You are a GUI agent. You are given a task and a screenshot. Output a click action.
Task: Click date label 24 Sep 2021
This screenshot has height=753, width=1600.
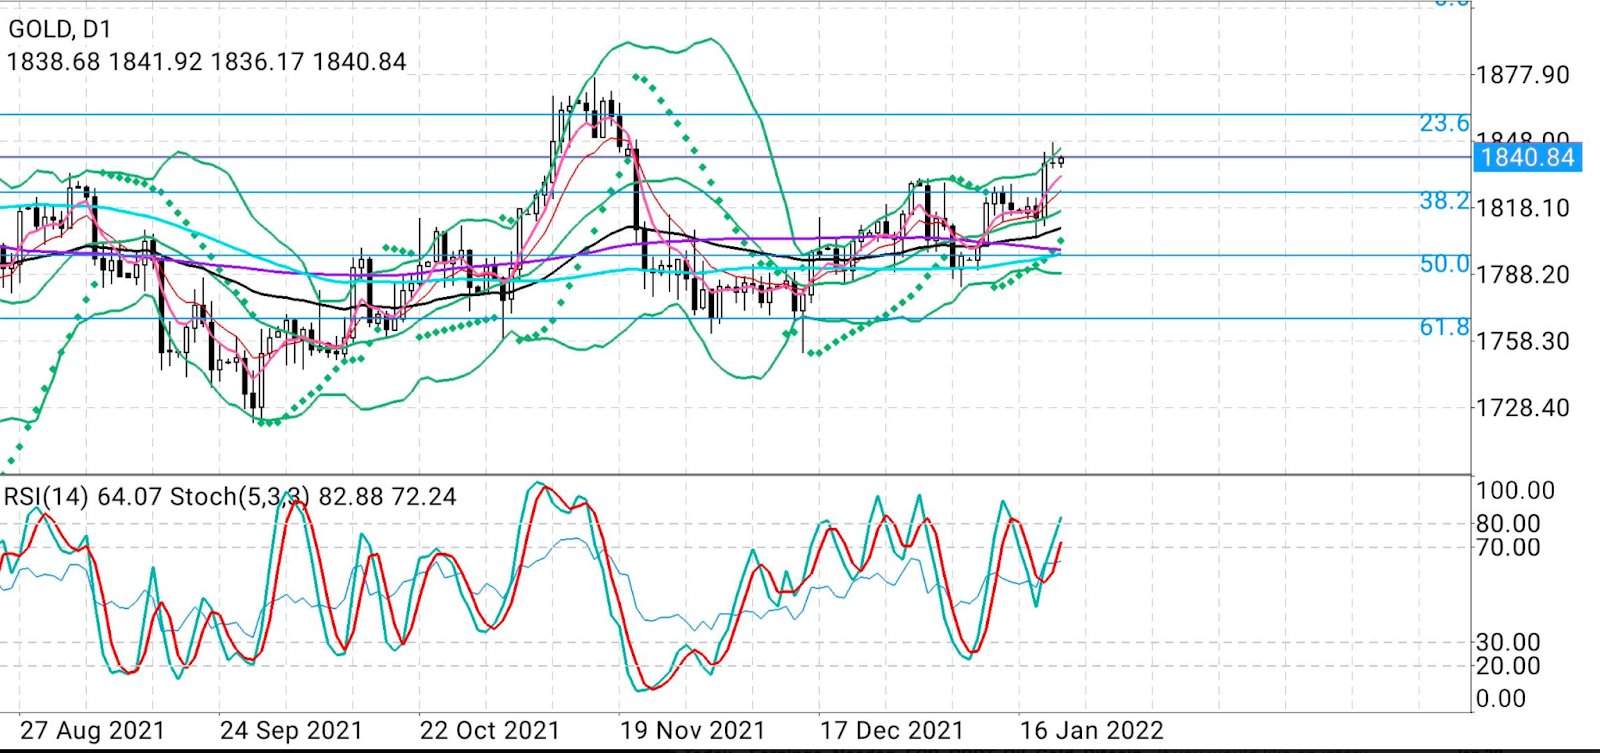click(291, 731)
